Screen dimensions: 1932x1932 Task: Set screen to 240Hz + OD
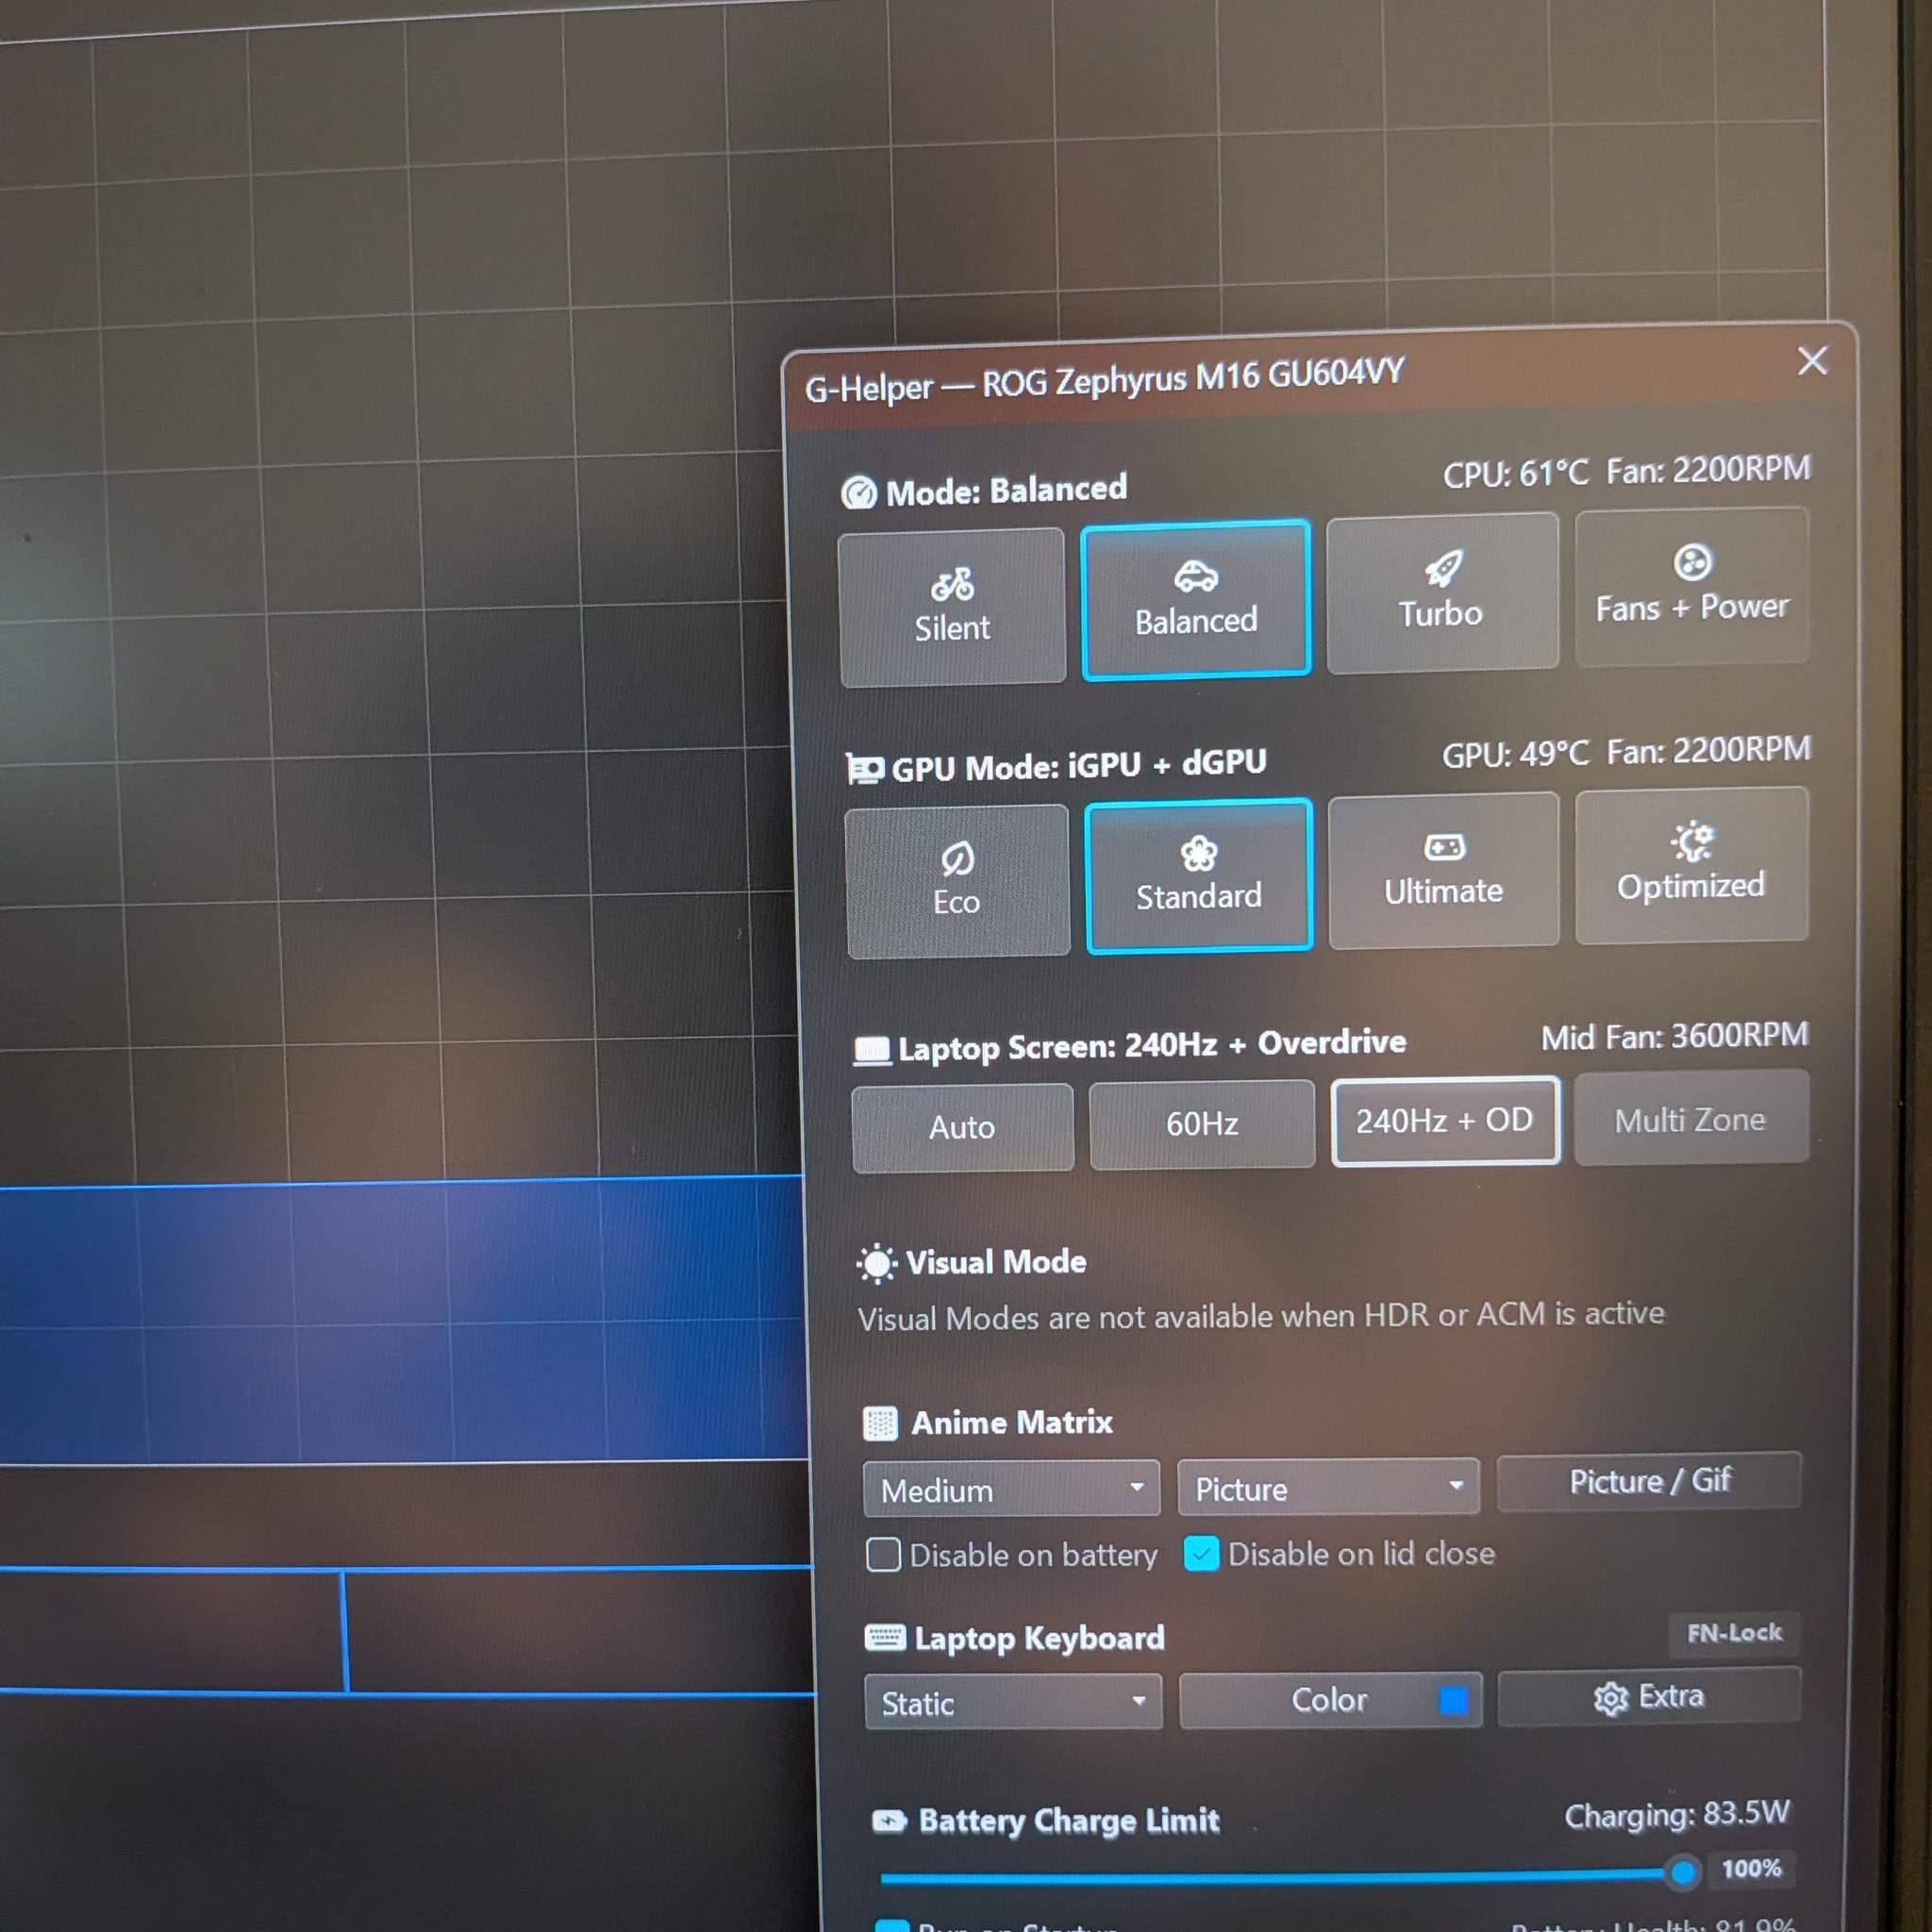click(x=1445, y=1121)
